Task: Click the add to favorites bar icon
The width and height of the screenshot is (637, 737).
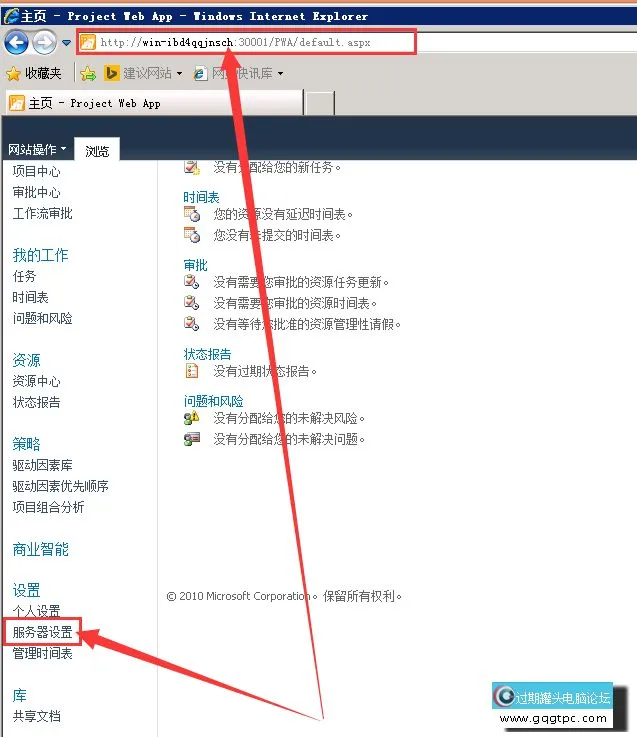Action: point(88,73)
